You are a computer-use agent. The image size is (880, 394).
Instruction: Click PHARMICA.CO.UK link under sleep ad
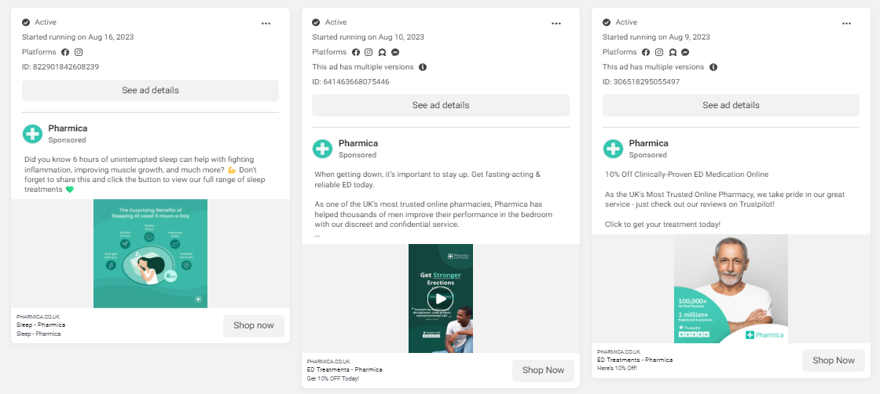point(38,317)
